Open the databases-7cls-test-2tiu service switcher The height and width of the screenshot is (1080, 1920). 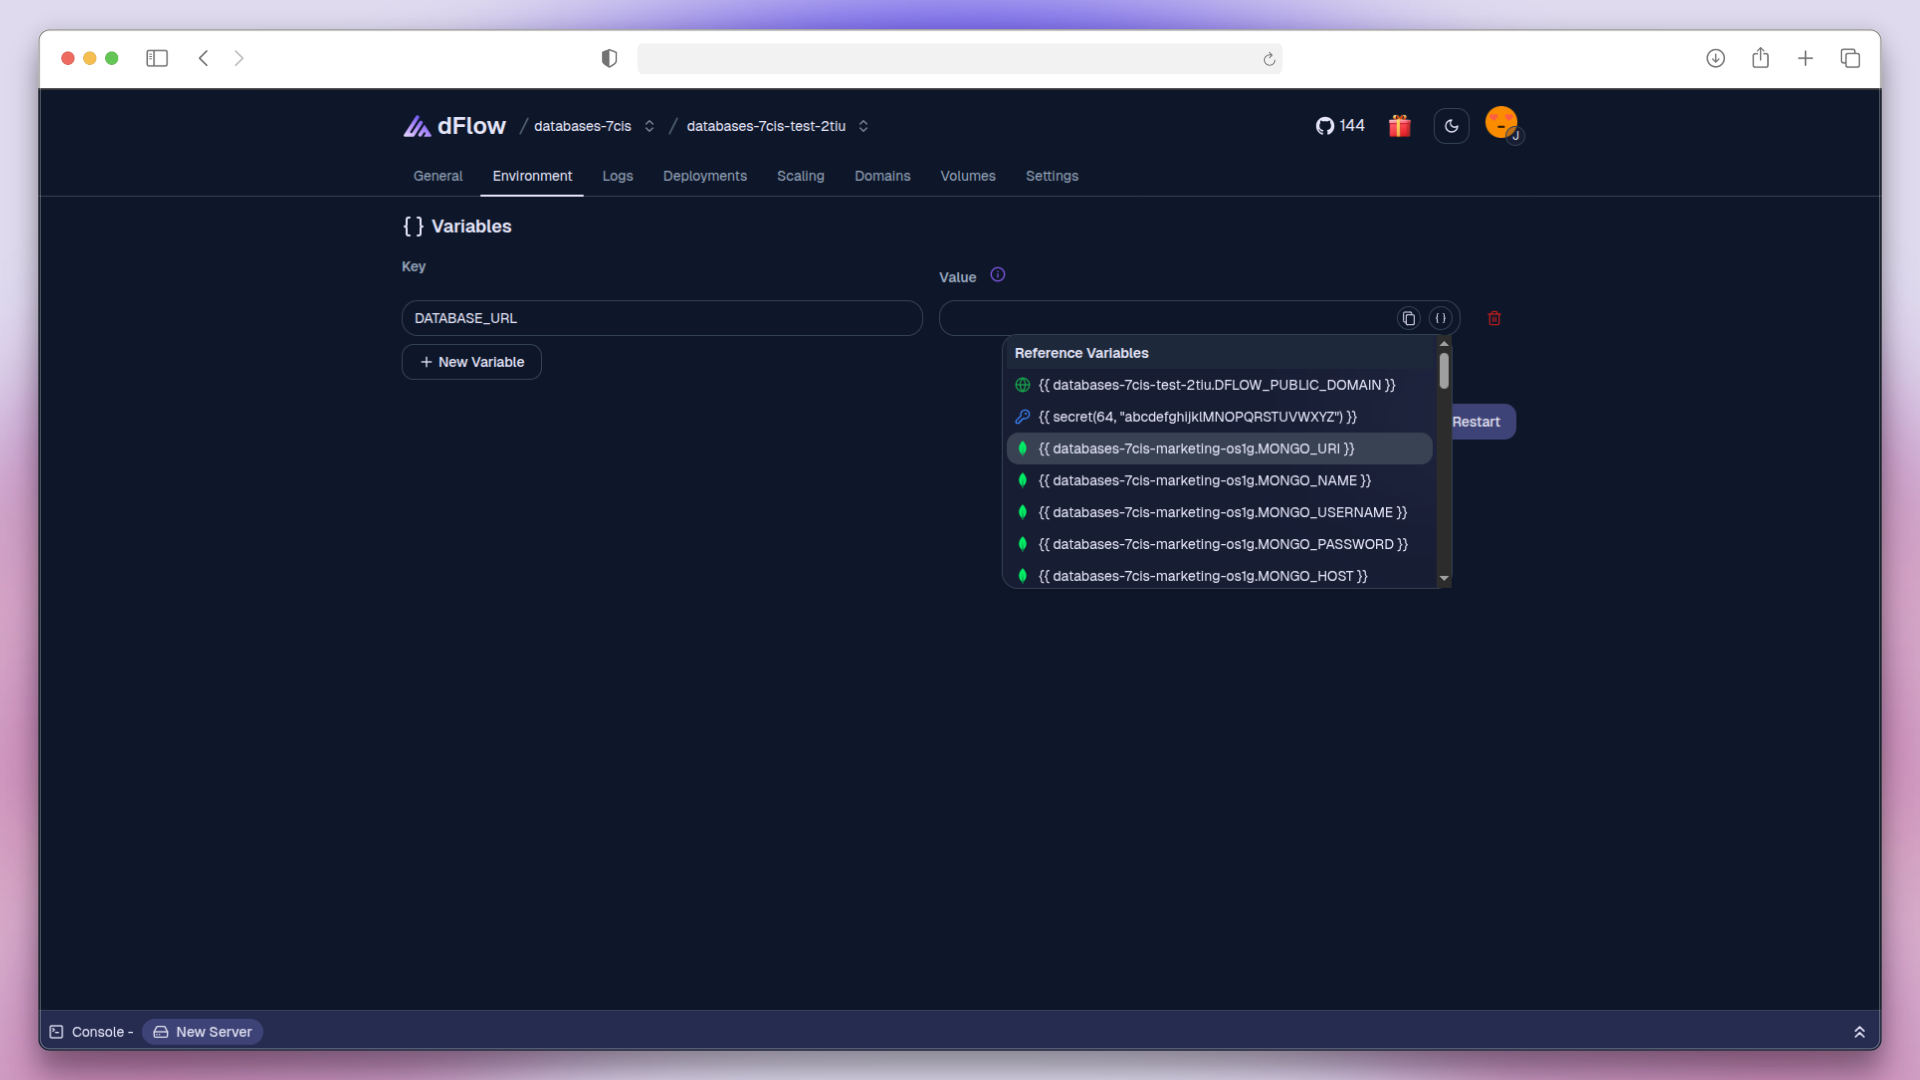[x=863, y=126]
